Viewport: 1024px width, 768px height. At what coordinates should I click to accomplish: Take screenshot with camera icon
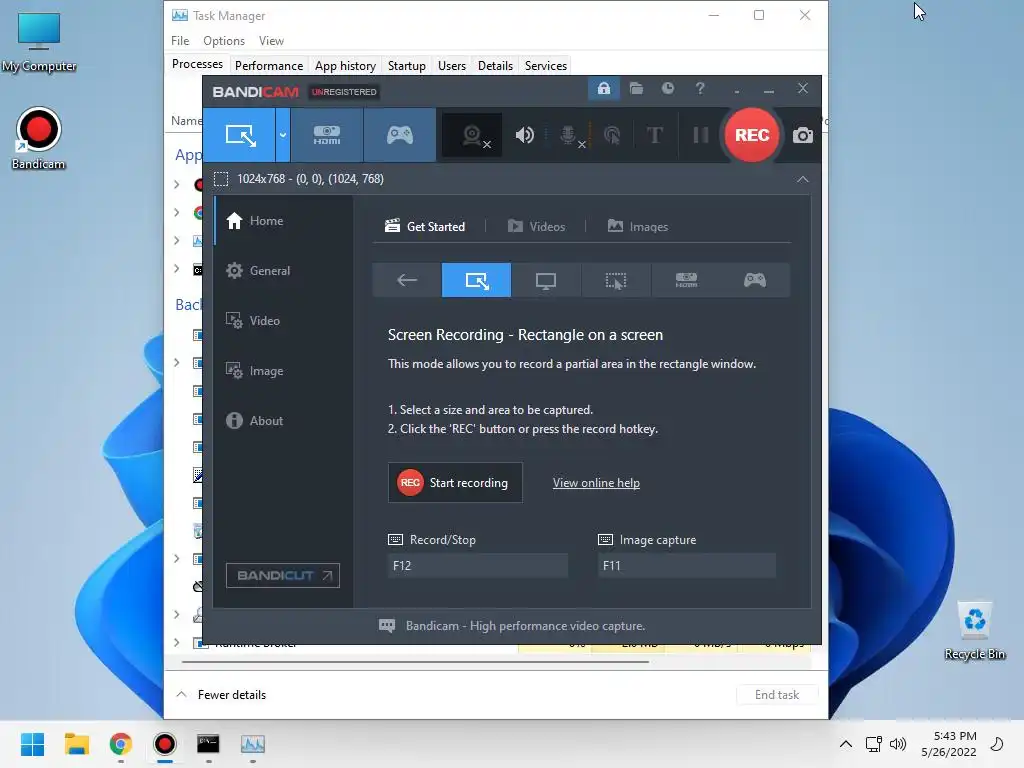(x=803, y=135)
